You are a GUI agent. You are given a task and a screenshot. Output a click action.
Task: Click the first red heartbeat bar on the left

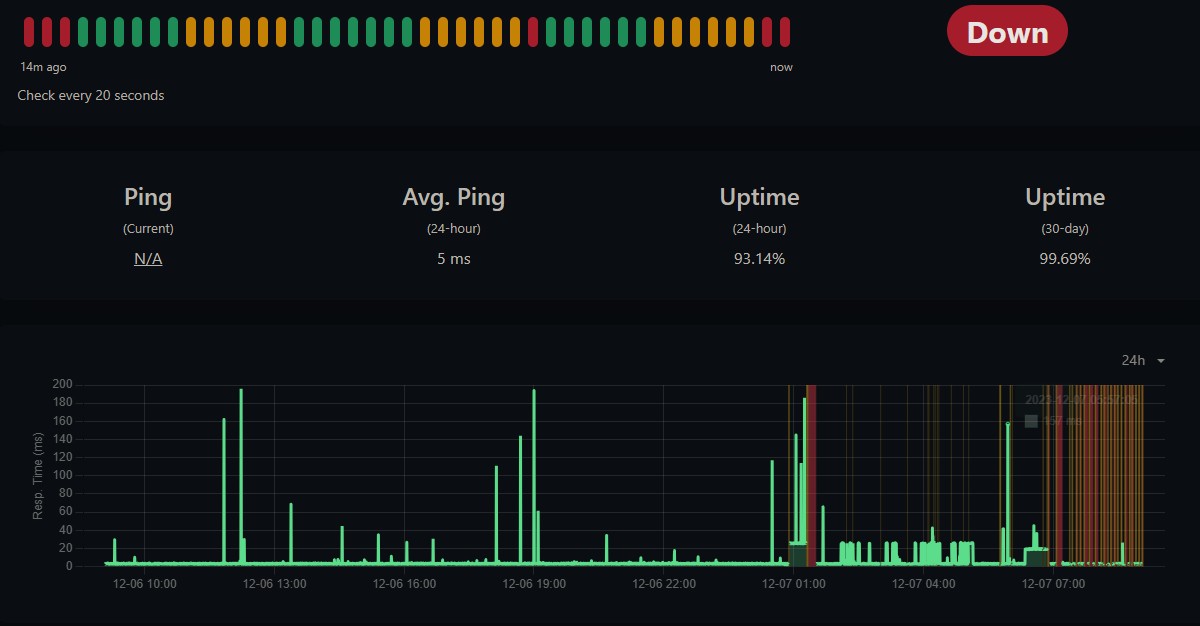tap(29, 32)
